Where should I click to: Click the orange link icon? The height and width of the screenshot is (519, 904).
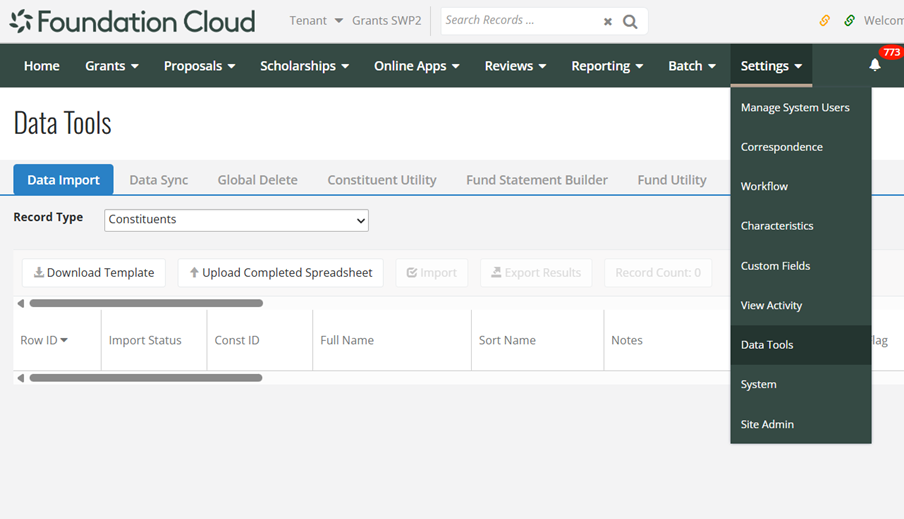(825, 21)
